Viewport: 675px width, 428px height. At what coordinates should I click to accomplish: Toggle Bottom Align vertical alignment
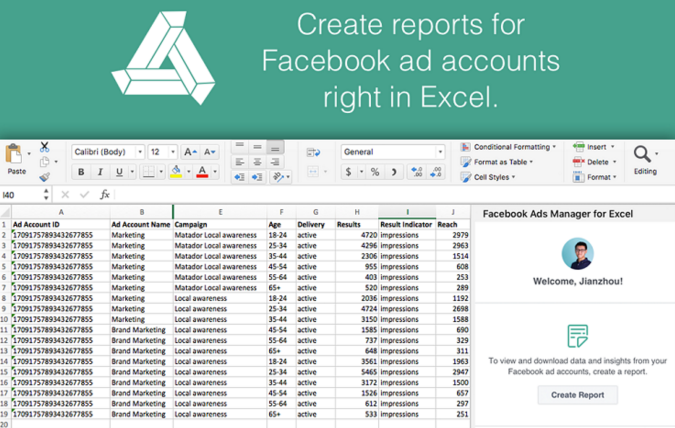[x=275, y=147]
